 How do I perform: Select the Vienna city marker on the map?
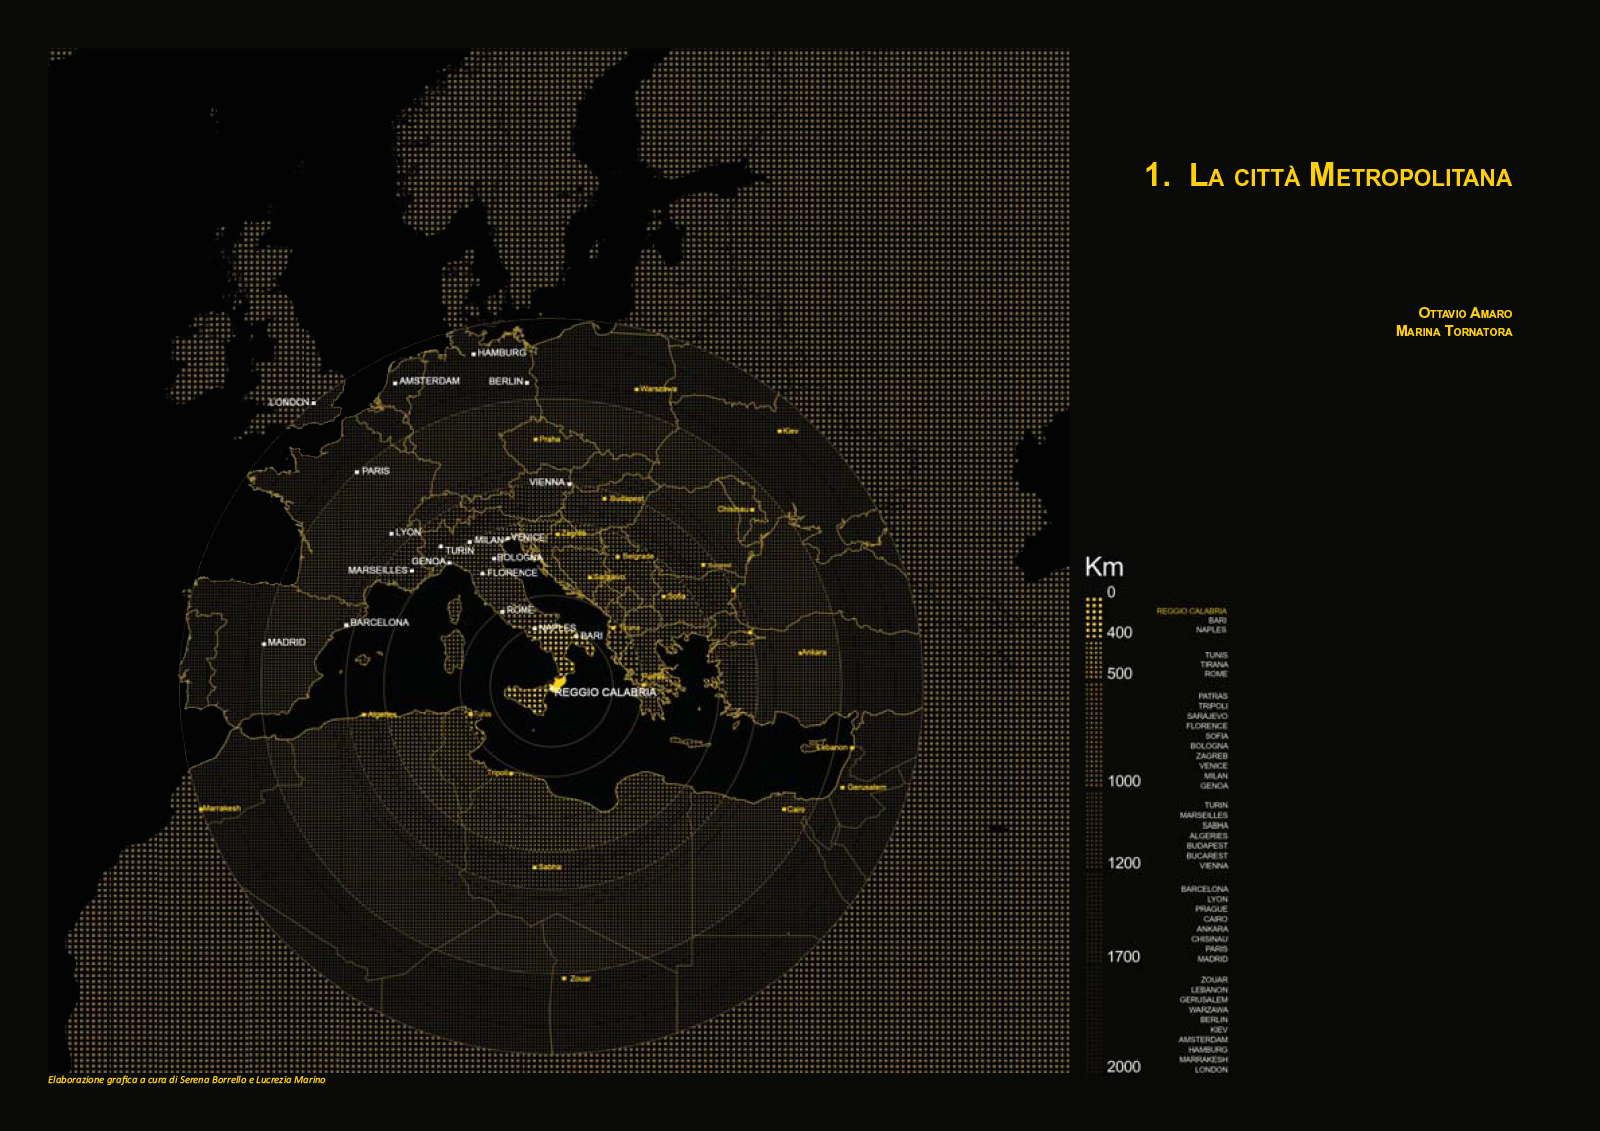coord(570,484)
